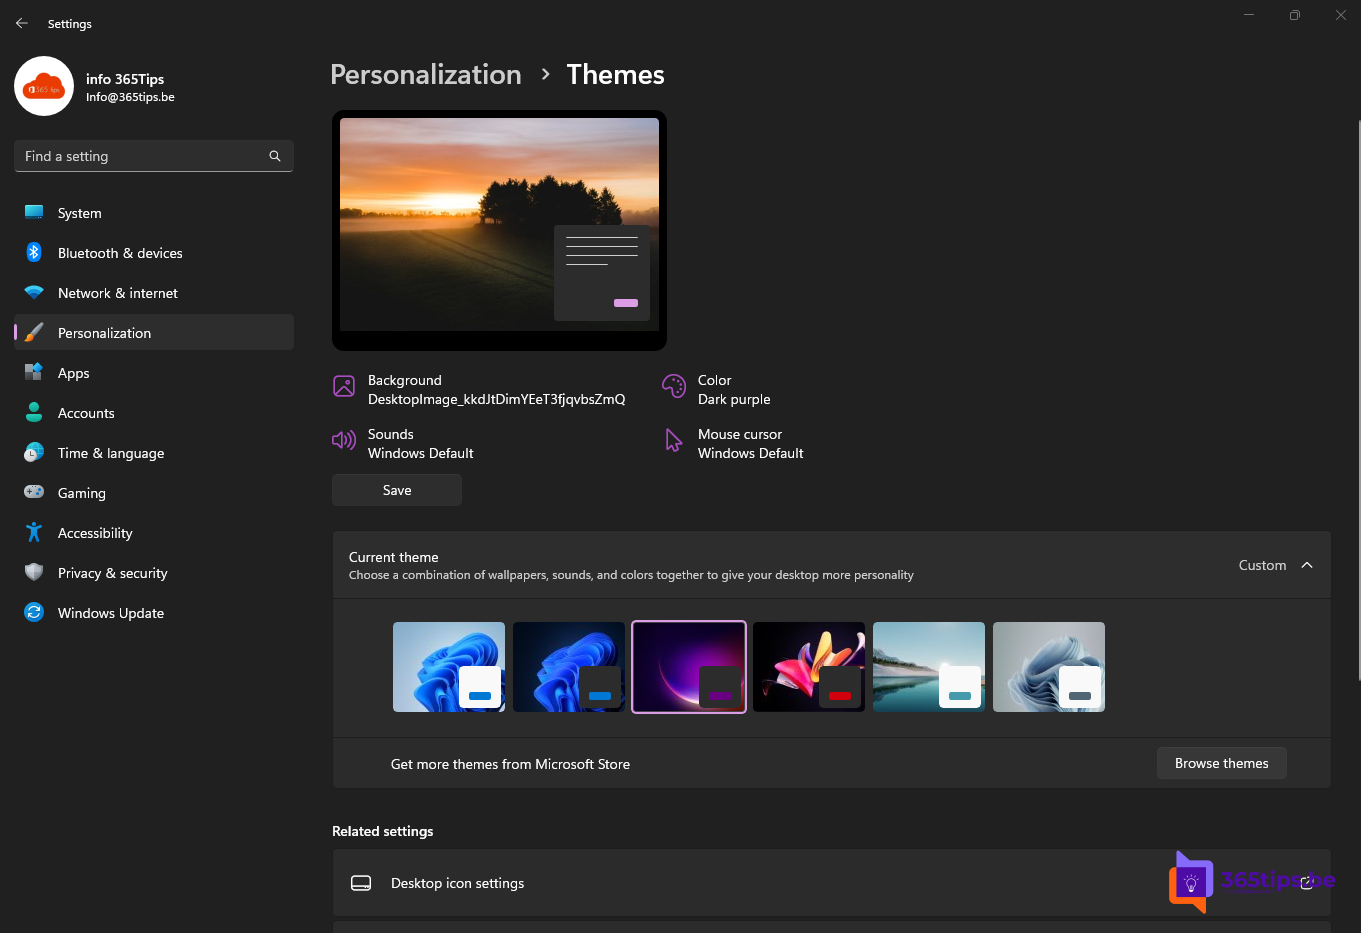
Task: Click the back arrow at top left
Action: [x=22, y=23]
